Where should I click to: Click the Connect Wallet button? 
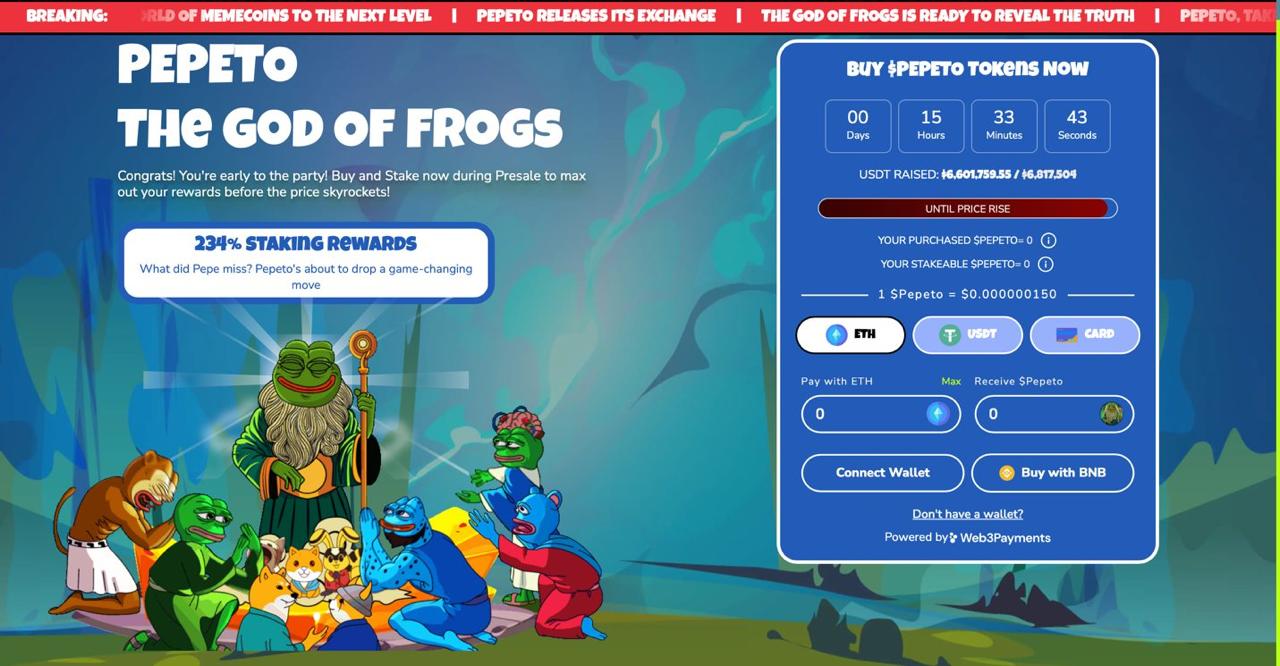(883, 473)
